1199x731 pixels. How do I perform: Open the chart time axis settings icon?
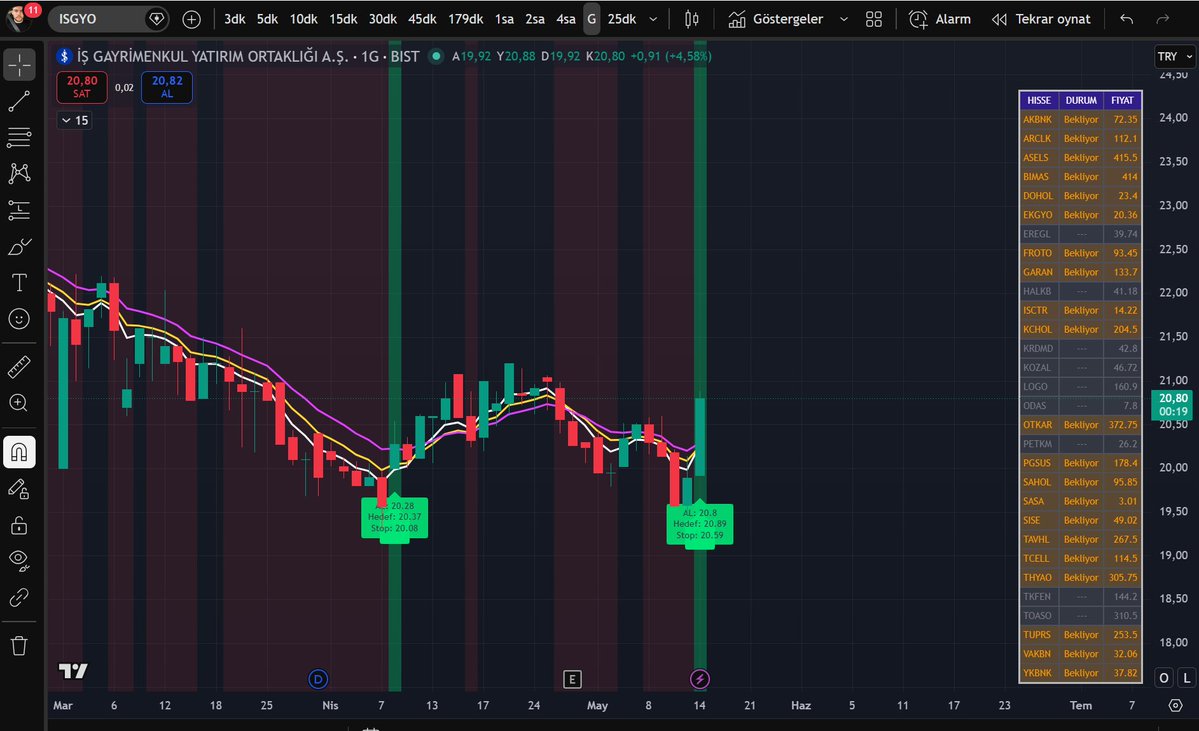tap(1175, 705)
